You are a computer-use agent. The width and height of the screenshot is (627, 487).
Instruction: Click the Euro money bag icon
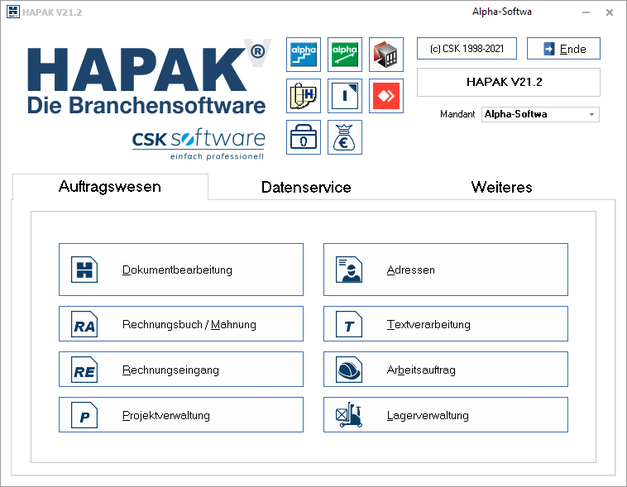point(345,137)
